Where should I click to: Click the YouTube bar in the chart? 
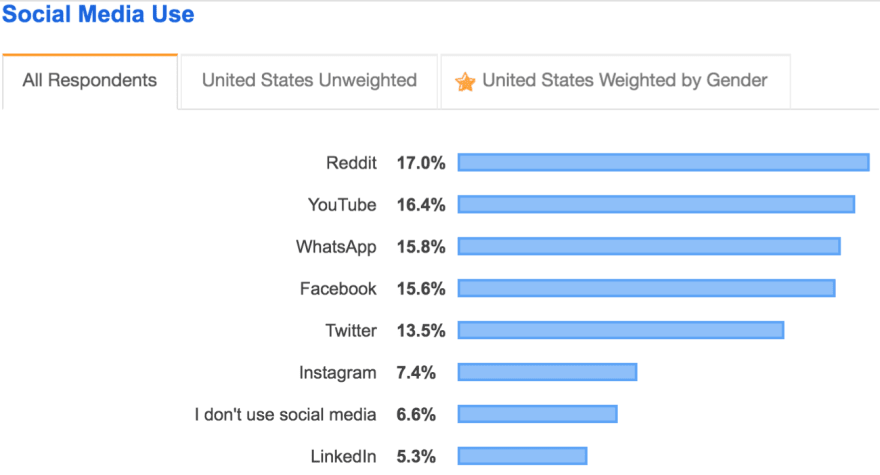pos(656,204)
